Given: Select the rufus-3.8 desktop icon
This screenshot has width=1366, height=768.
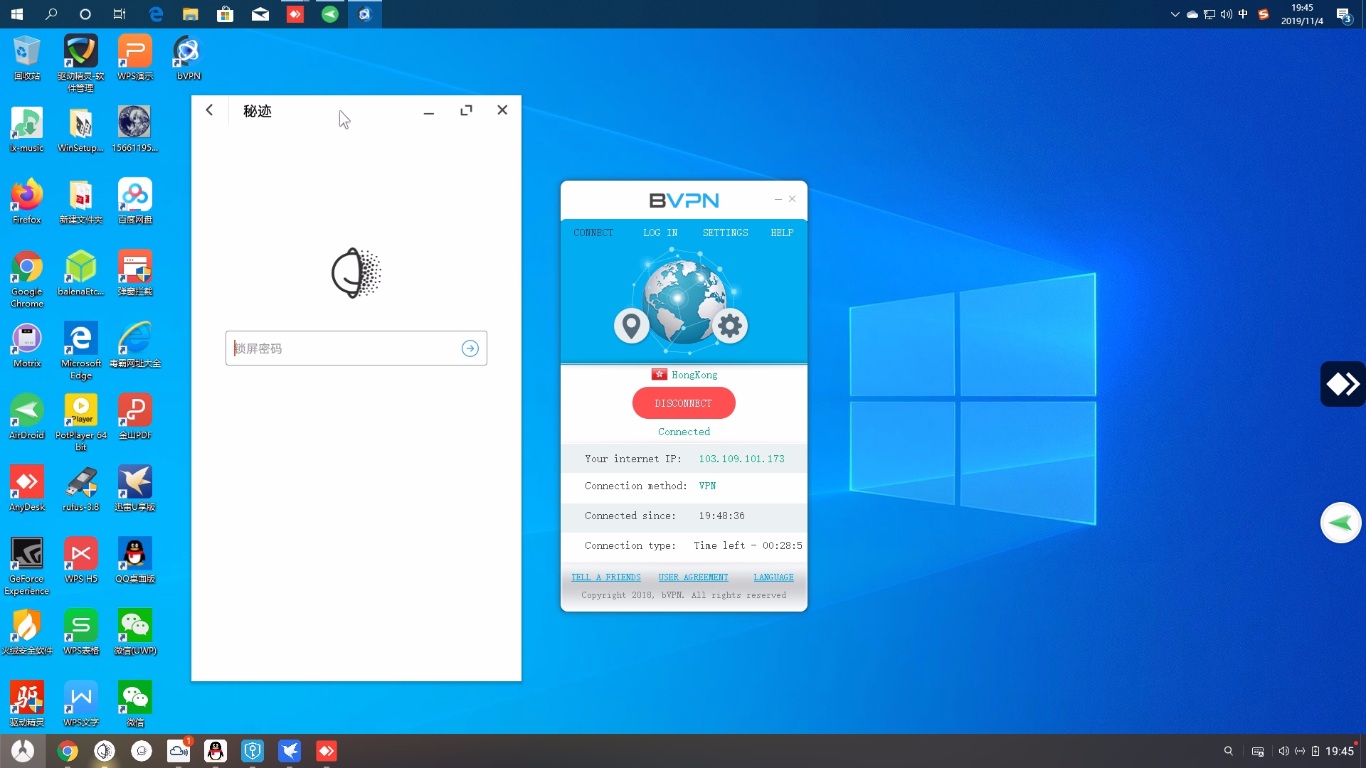Looking at the screenshot, I should click(x=81, y=489).
